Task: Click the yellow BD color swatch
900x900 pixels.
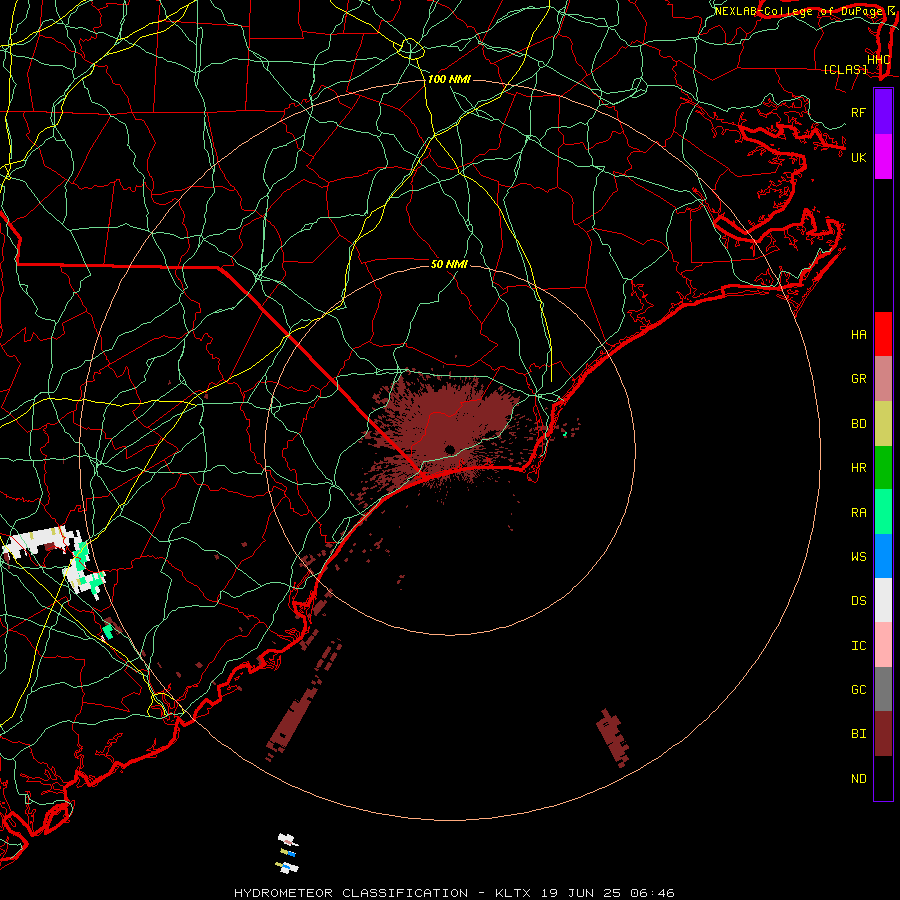Action: tap(883, 423)
